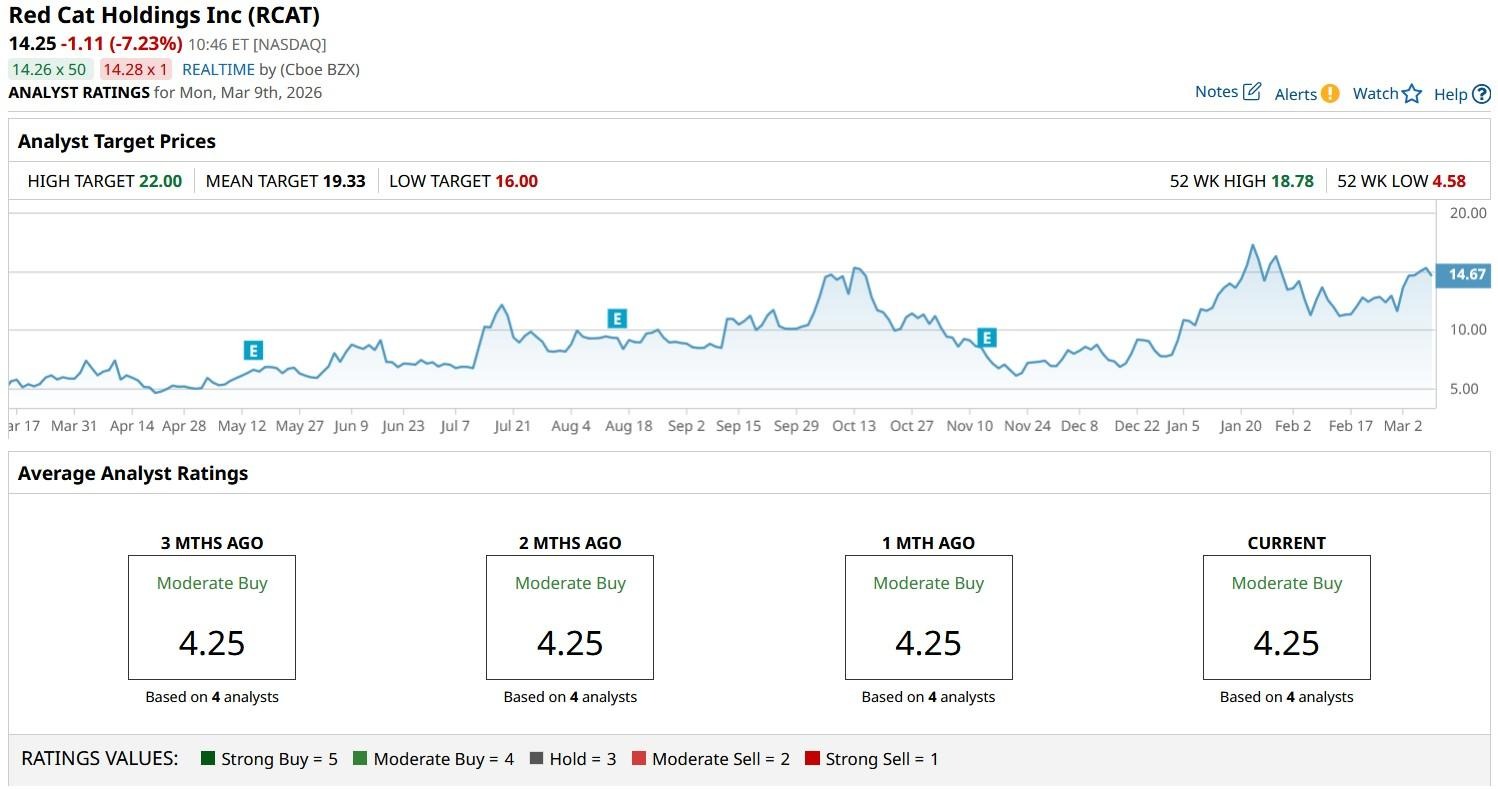1498x789 pixels.
Task: Select the earnings marker near May 12
Action: pyautogui.click(x=253, y=350)
